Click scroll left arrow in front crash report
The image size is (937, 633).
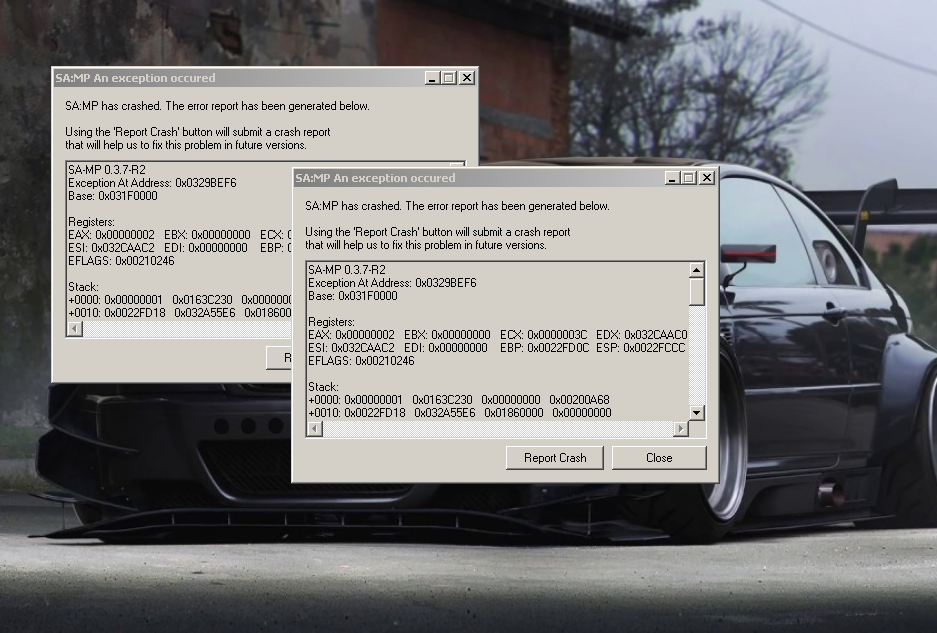(x=315, y=429)
